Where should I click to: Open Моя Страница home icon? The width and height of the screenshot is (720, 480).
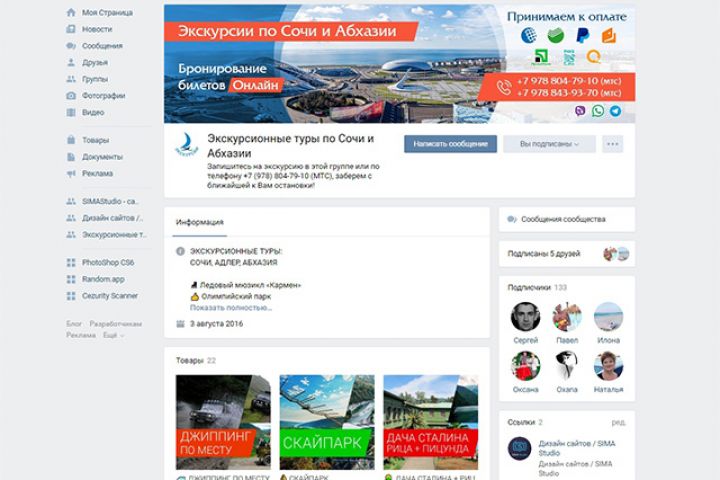click(x=71, y=12)
